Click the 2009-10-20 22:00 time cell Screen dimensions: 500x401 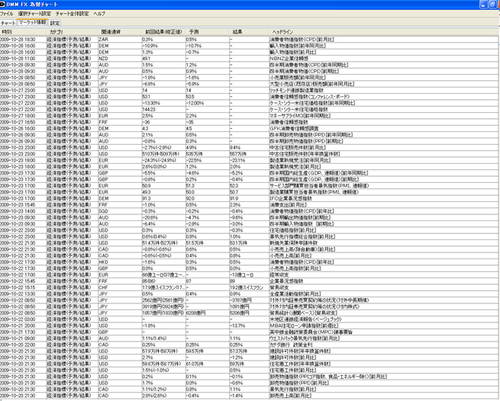coord(23,345)
